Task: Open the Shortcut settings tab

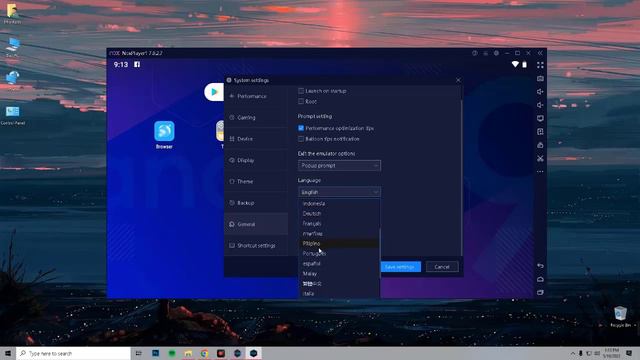Action: coord(256,246)
